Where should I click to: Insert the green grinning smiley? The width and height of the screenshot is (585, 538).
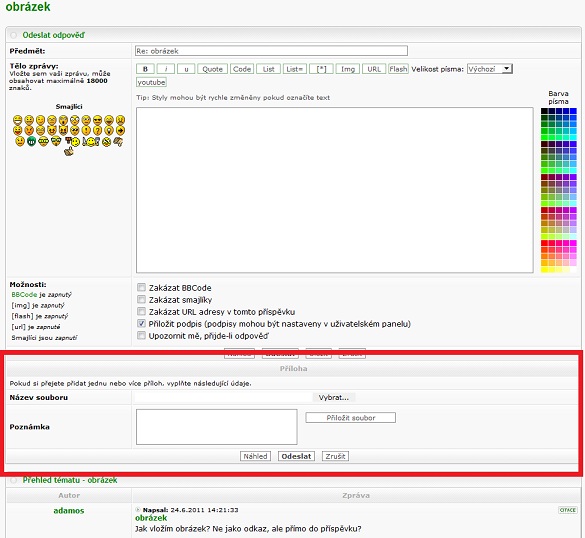click(31, 141)
